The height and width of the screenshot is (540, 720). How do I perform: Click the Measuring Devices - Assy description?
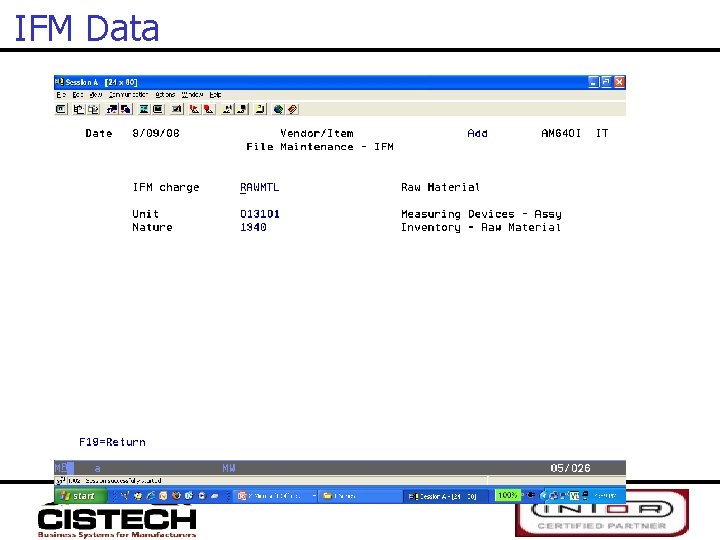(x=481, y=214)
